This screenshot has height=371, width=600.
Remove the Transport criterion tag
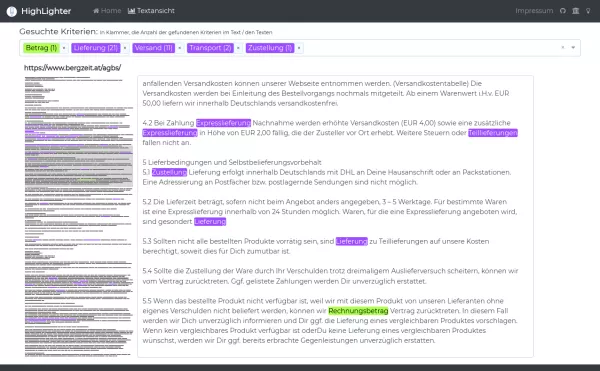click(x=238, y=48)
